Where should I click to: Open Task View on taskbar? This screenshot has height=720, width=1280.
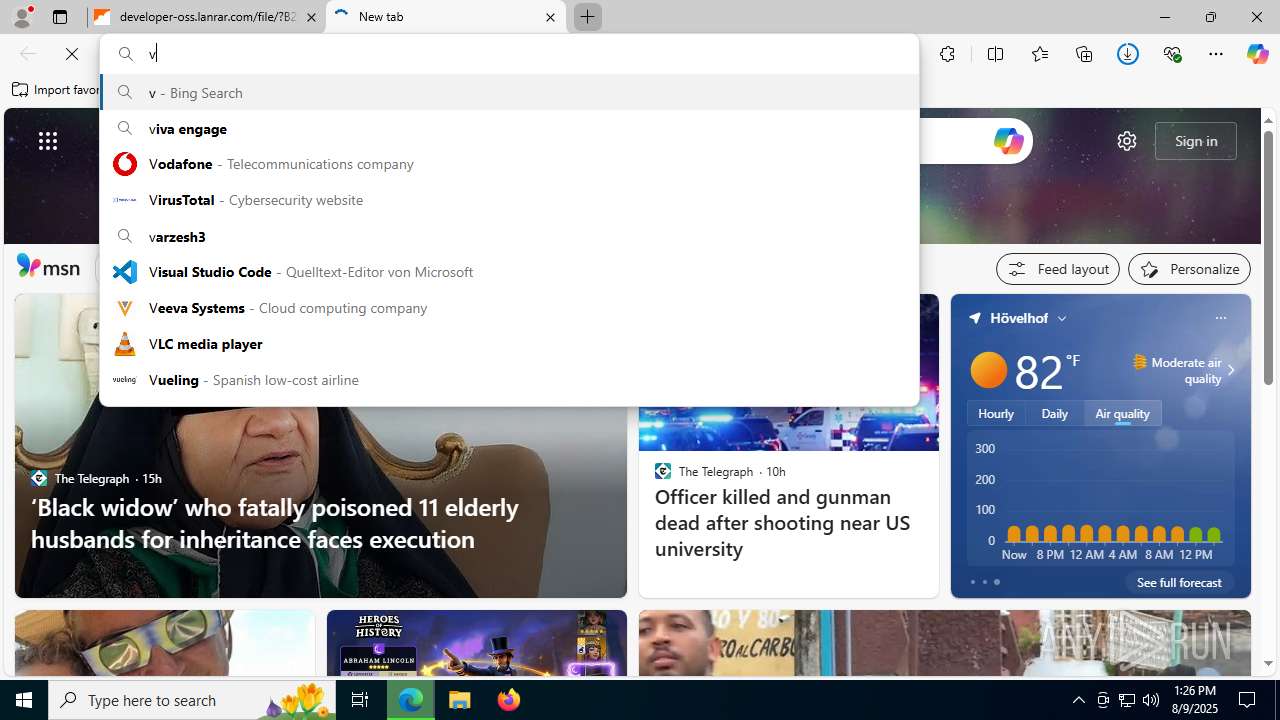coord(360,700)
